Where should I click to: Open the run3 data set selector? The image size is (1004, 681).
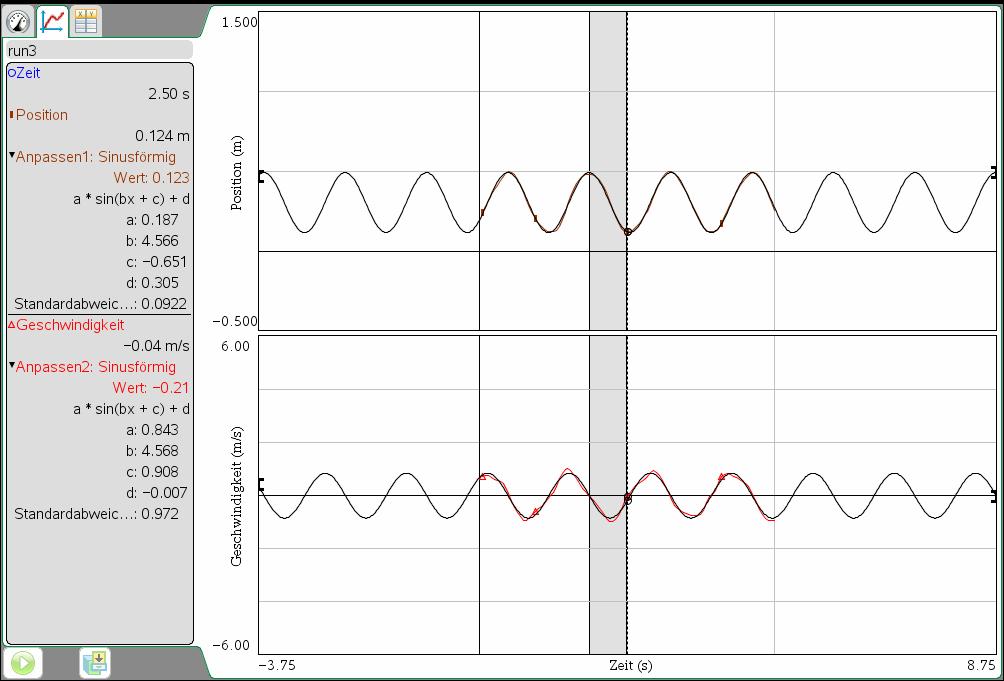pyautogui.click(x=98, y=50)
